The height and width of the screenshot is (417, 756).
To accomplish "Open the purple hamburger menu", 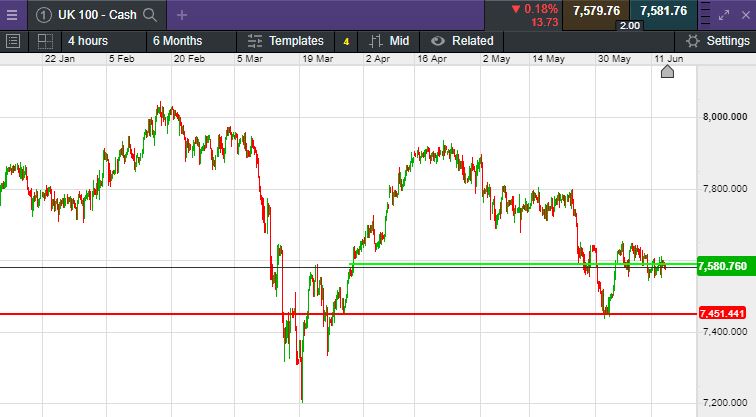I will point(11,14).
